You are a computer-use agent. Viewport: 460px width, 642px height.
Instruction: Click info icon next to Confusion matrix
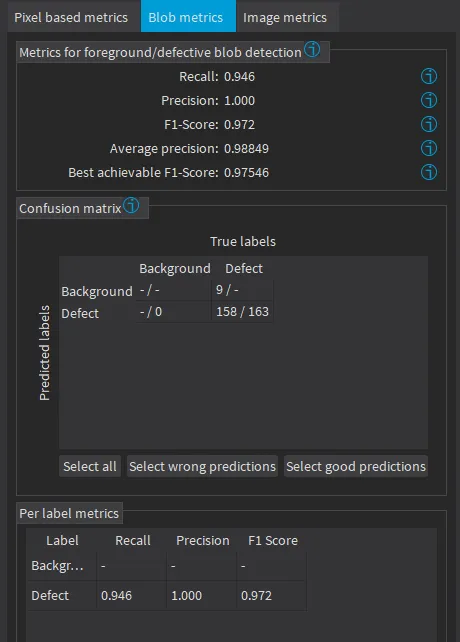[131, 205]
